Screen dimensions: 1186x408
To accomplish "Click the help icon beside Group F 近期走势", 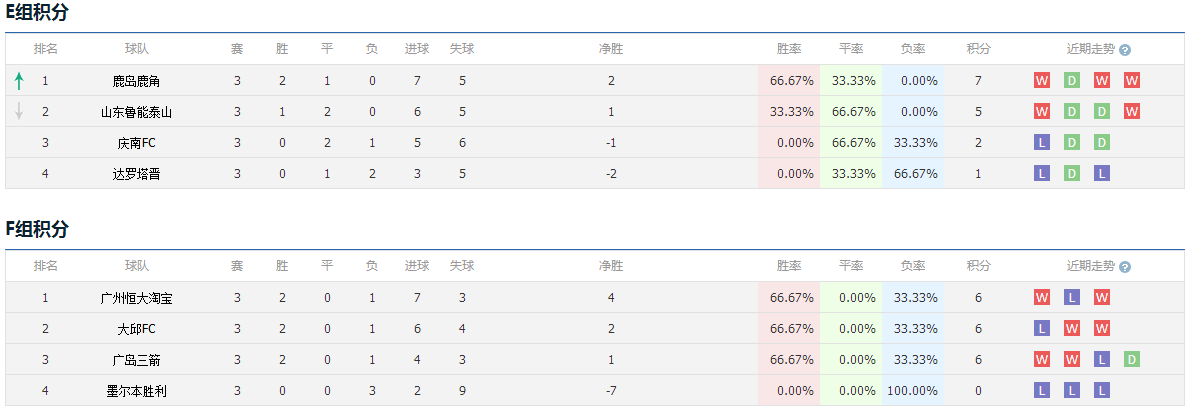I will [1125, 267].
